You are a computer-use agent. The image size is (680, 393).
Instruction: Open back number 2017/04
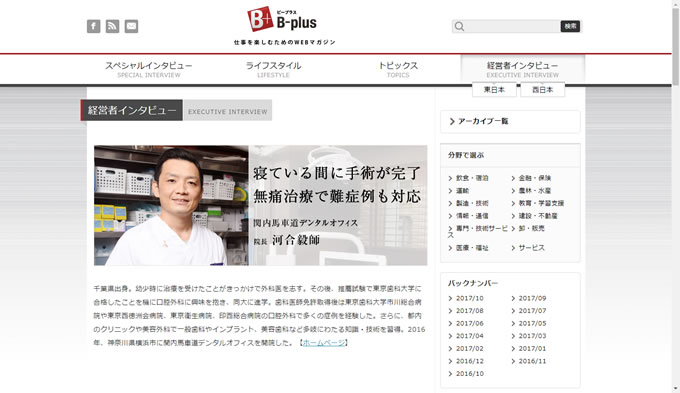[x=470, y=336]
